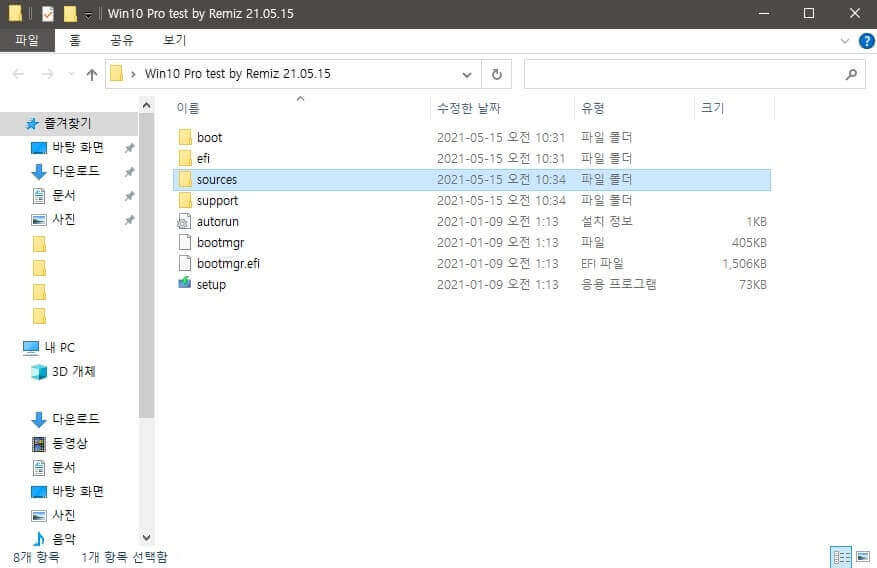Click the navigation pane scroll up arrow

(147, 105)
